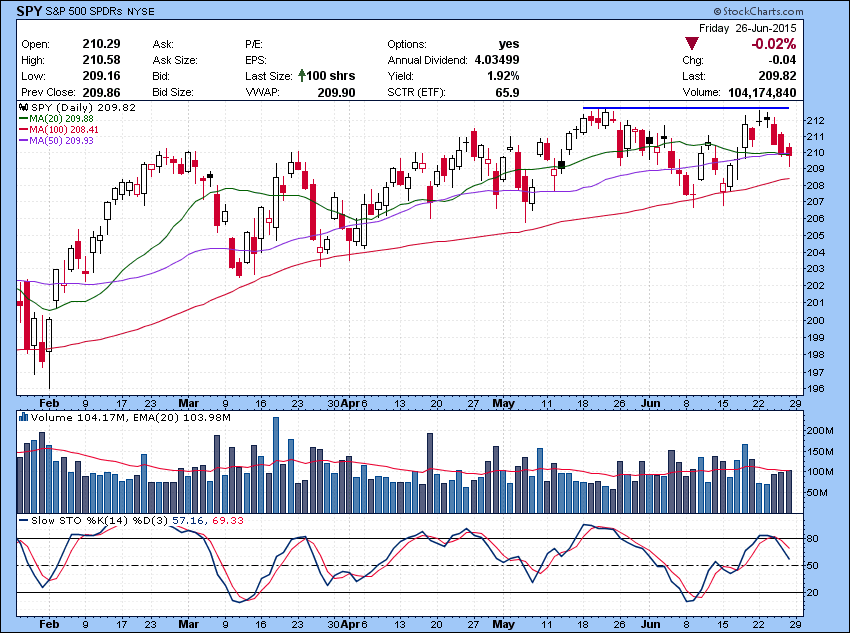
Task: Click the purple MA(50) legend swatch
Action: point(24,141)
